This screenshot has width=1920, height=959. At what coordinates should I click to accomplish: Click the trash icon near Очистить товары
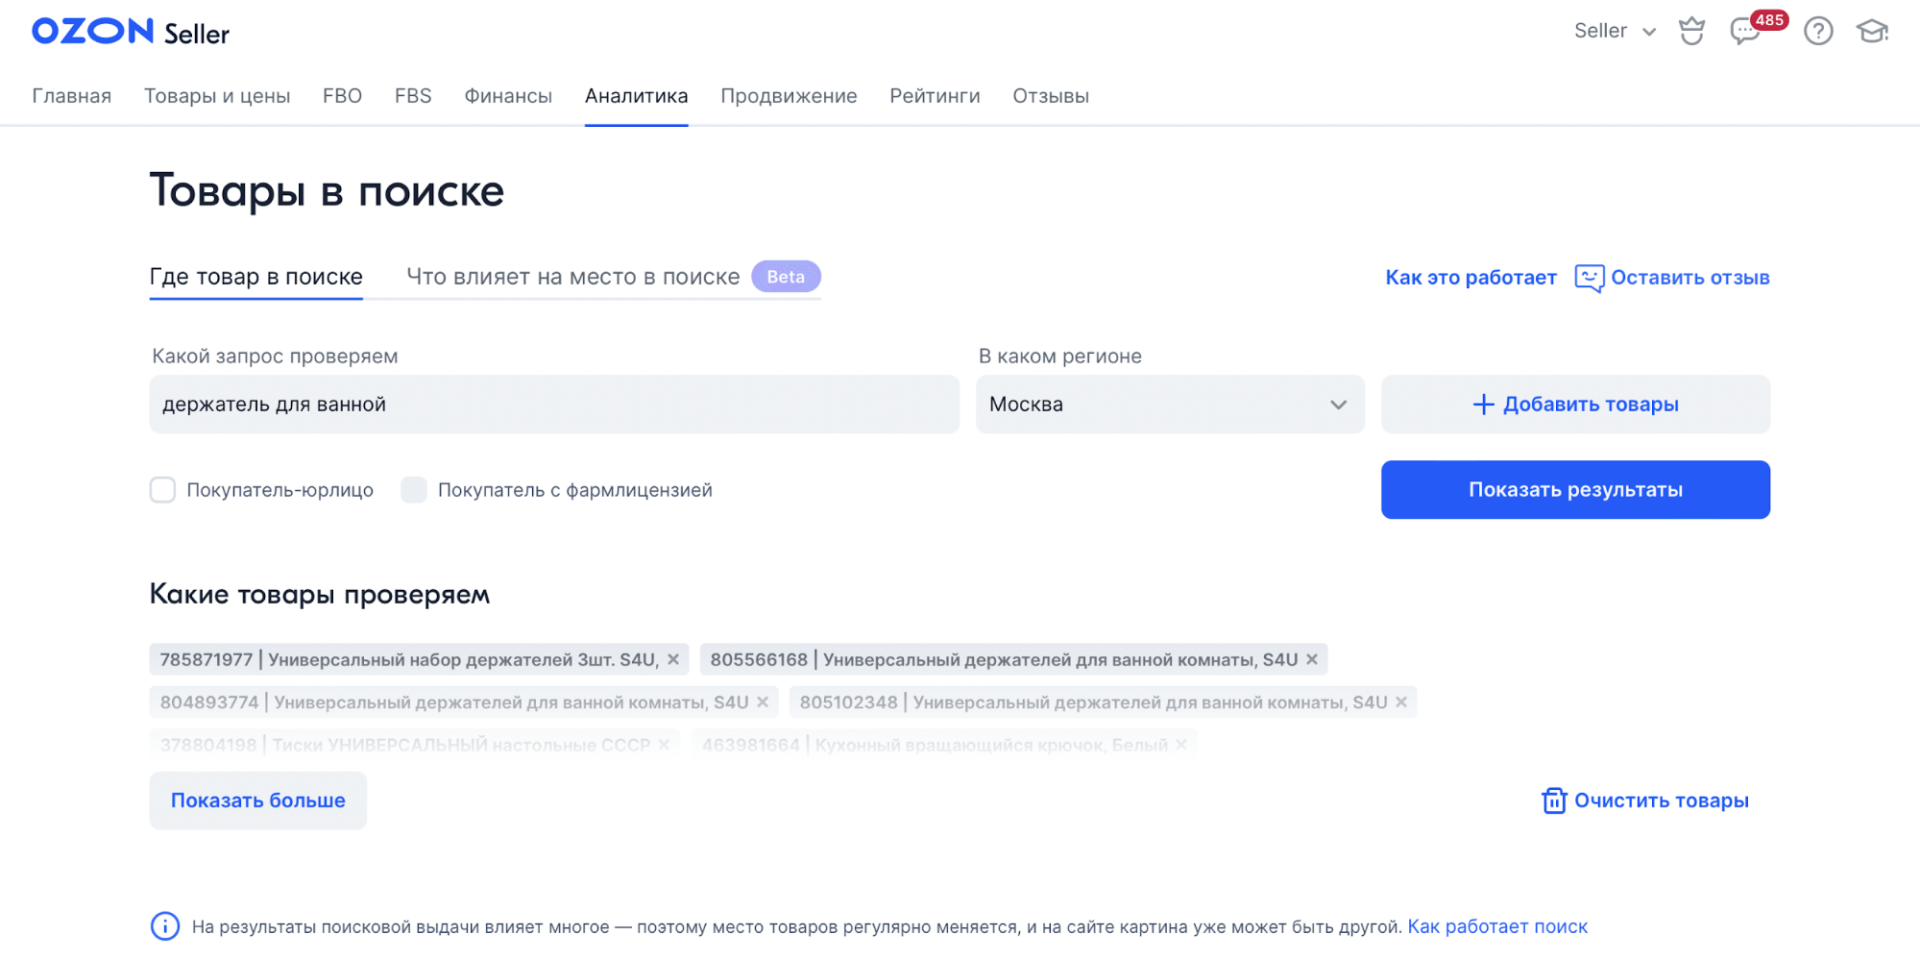(1553, 800)
